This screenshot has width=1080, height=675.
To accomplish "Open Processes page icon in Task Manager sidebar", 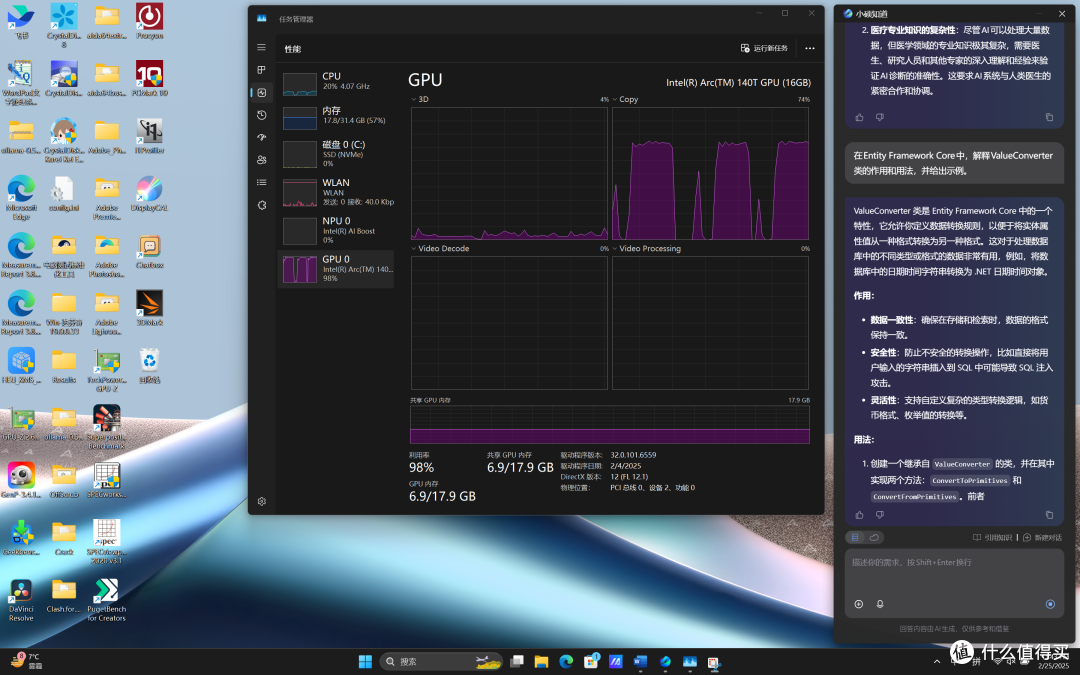I will 261,70.
